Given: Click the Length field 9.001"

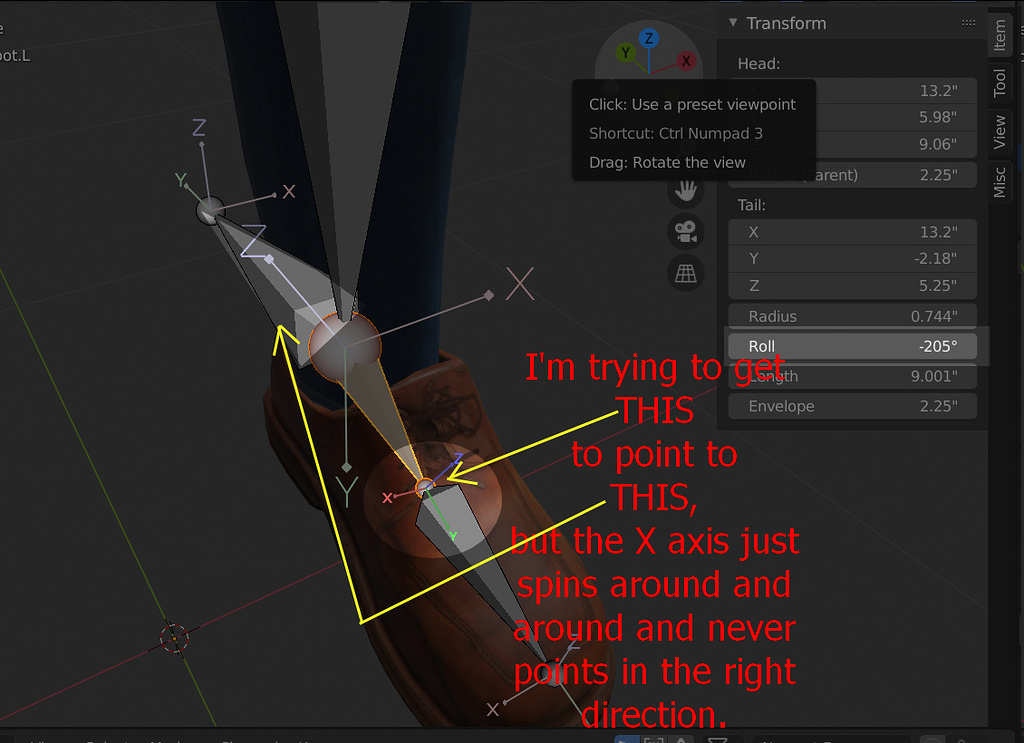Looking at the screenshot, I should coord(852,376).
